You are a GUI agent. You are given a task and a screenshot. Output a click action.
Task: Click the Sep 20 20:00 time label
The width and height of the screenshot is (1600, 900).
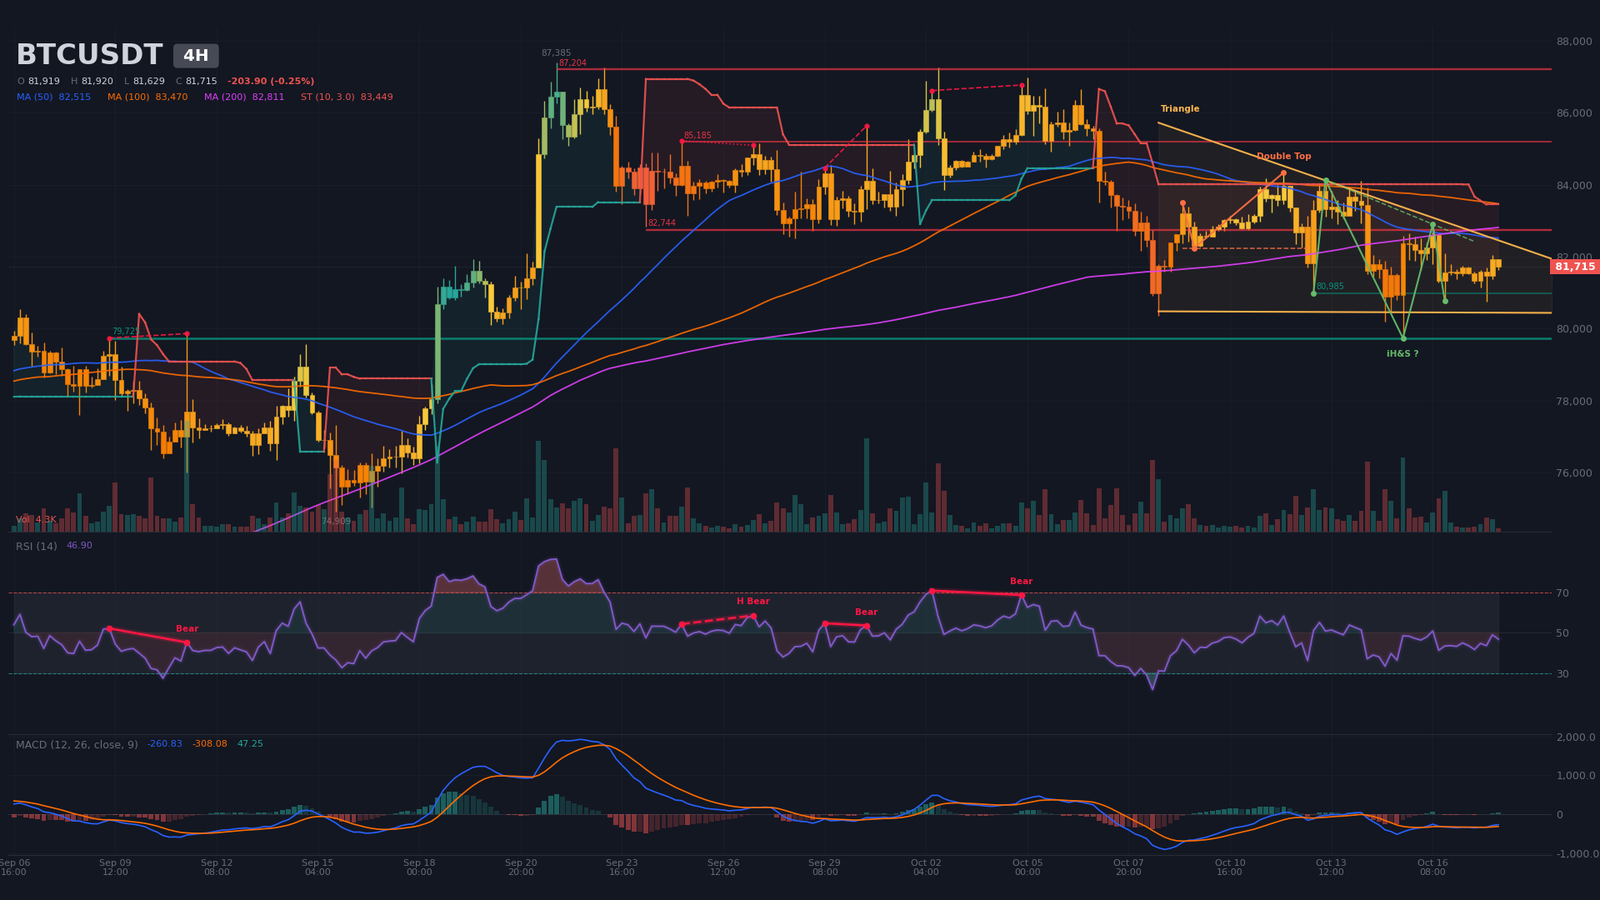[520, 867]
